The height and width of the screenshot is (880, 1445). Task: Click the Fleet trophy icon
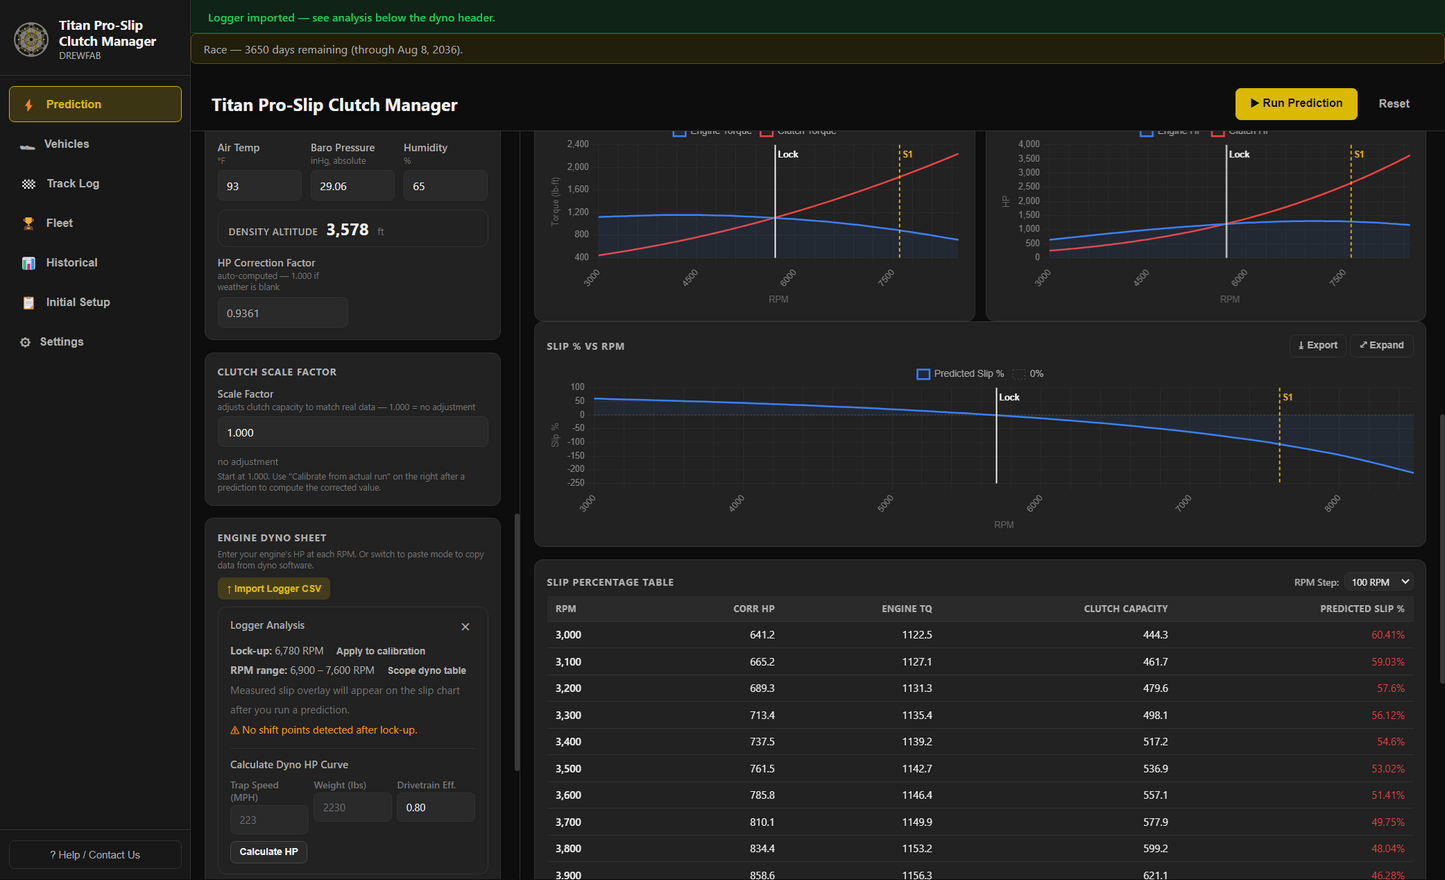[28, 224]
